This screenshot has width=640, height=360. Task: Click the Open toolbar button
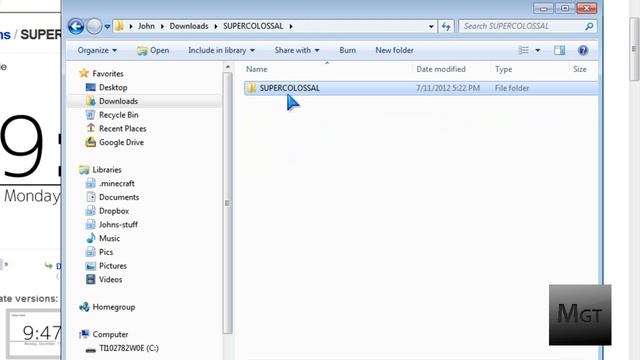point(153,50)
